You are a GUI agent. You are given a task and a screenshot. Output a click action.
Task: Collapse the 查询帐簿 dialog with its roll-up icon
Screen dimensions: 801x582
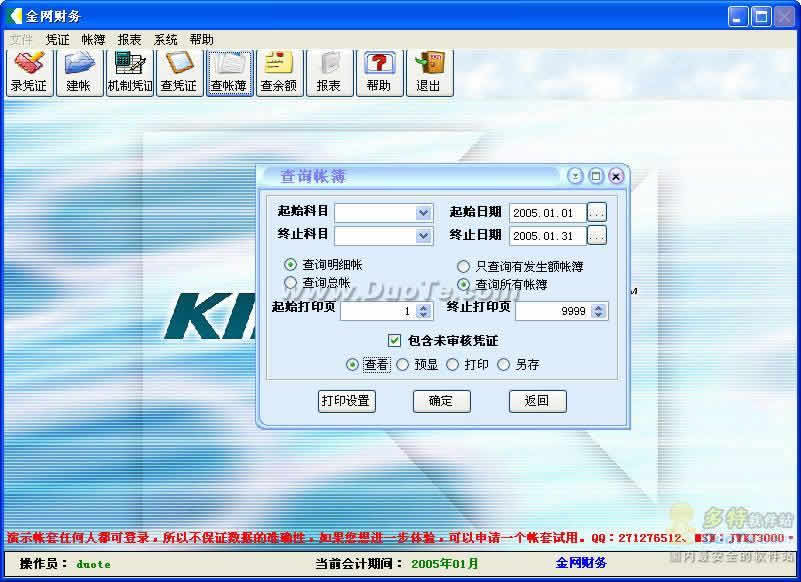coord(575,176)
